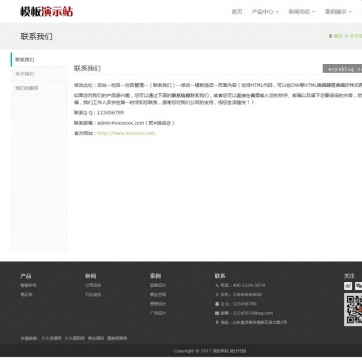This screenshot has height=362, width=362.
Task: Select 关于我们 in the left sidebar
Action: (x=39, y=74)
